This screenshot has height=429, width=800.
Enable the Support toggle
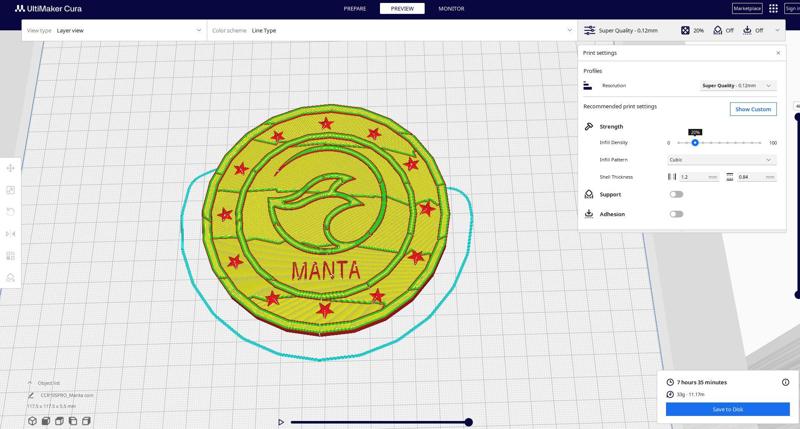[x=676, y=194]
